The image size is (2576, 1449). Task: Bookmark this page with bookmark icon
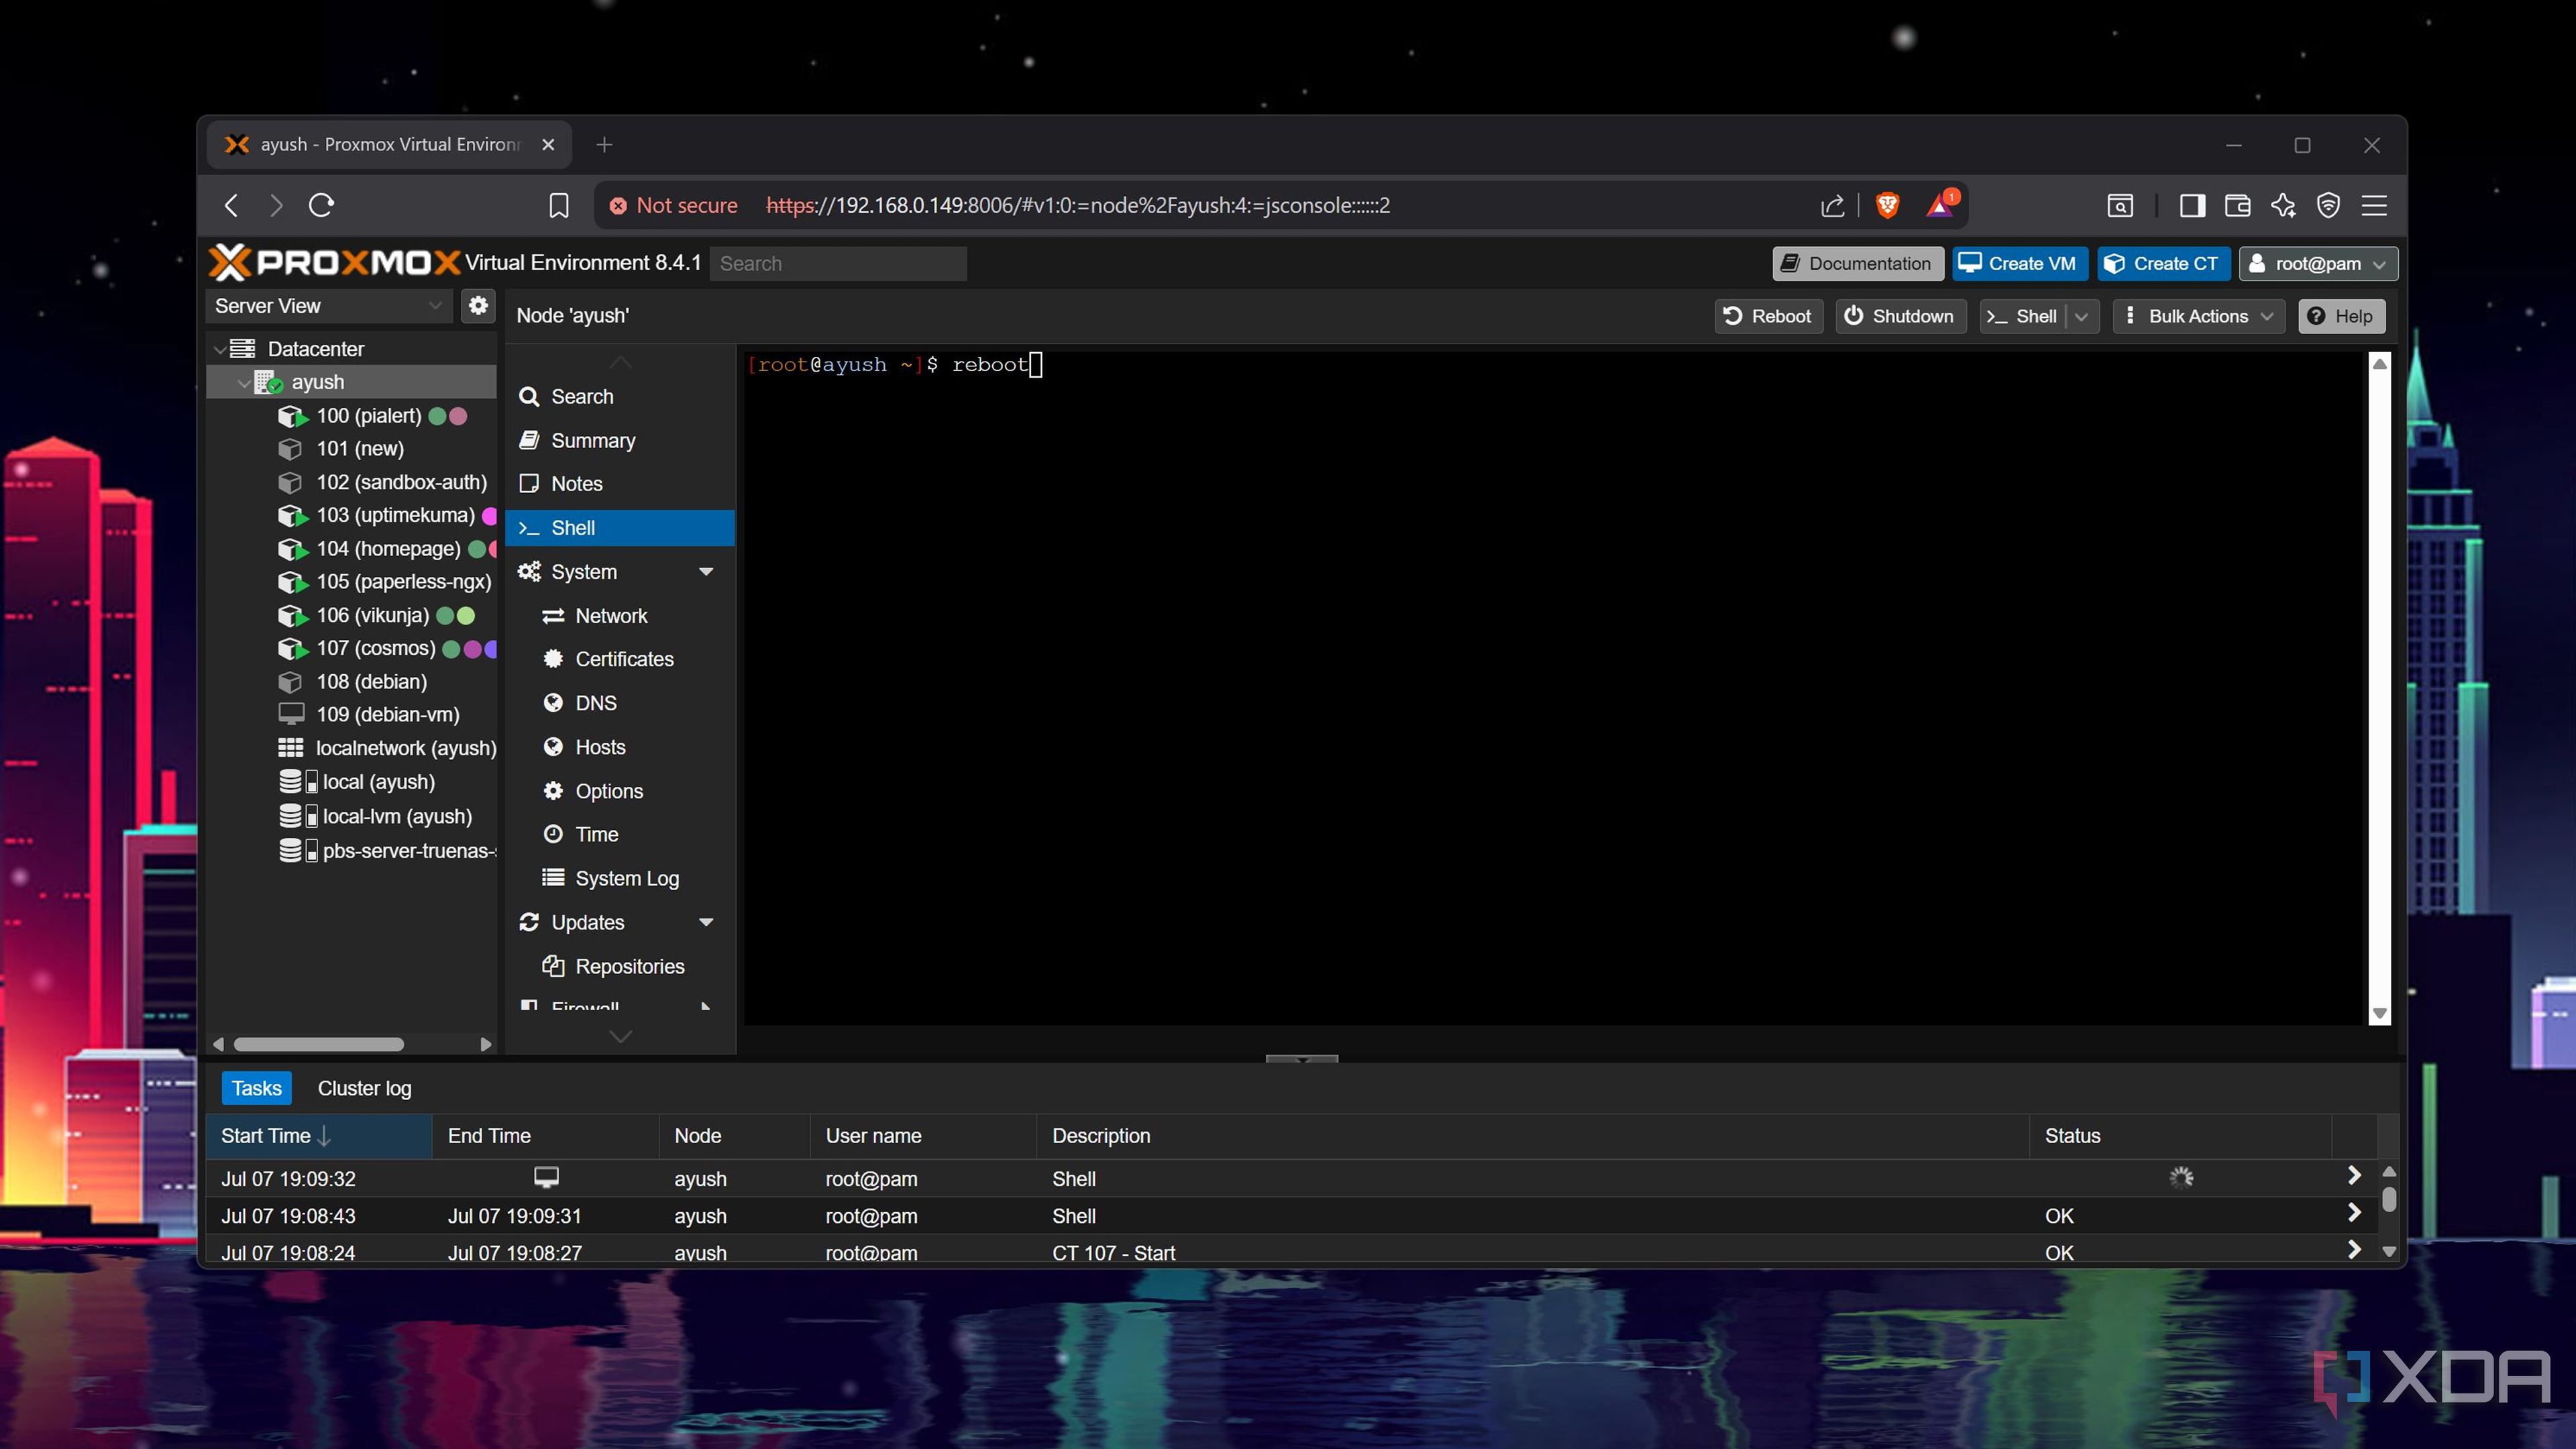point(559,205)
